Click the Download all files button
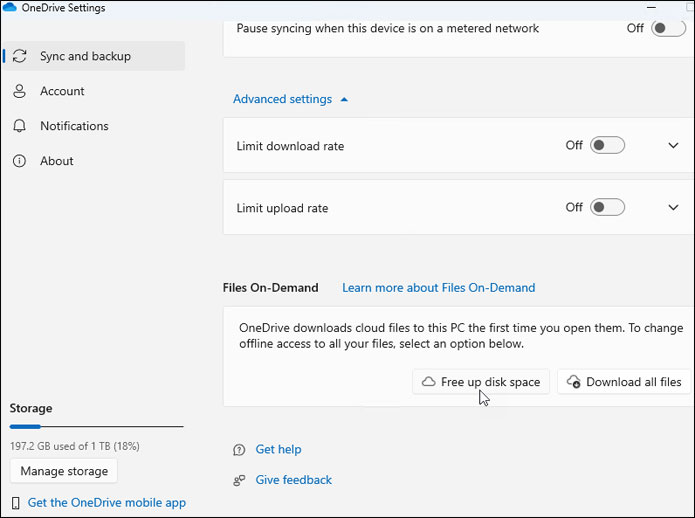The height and width of the screenshot is (518, 695). coord(624,382)
